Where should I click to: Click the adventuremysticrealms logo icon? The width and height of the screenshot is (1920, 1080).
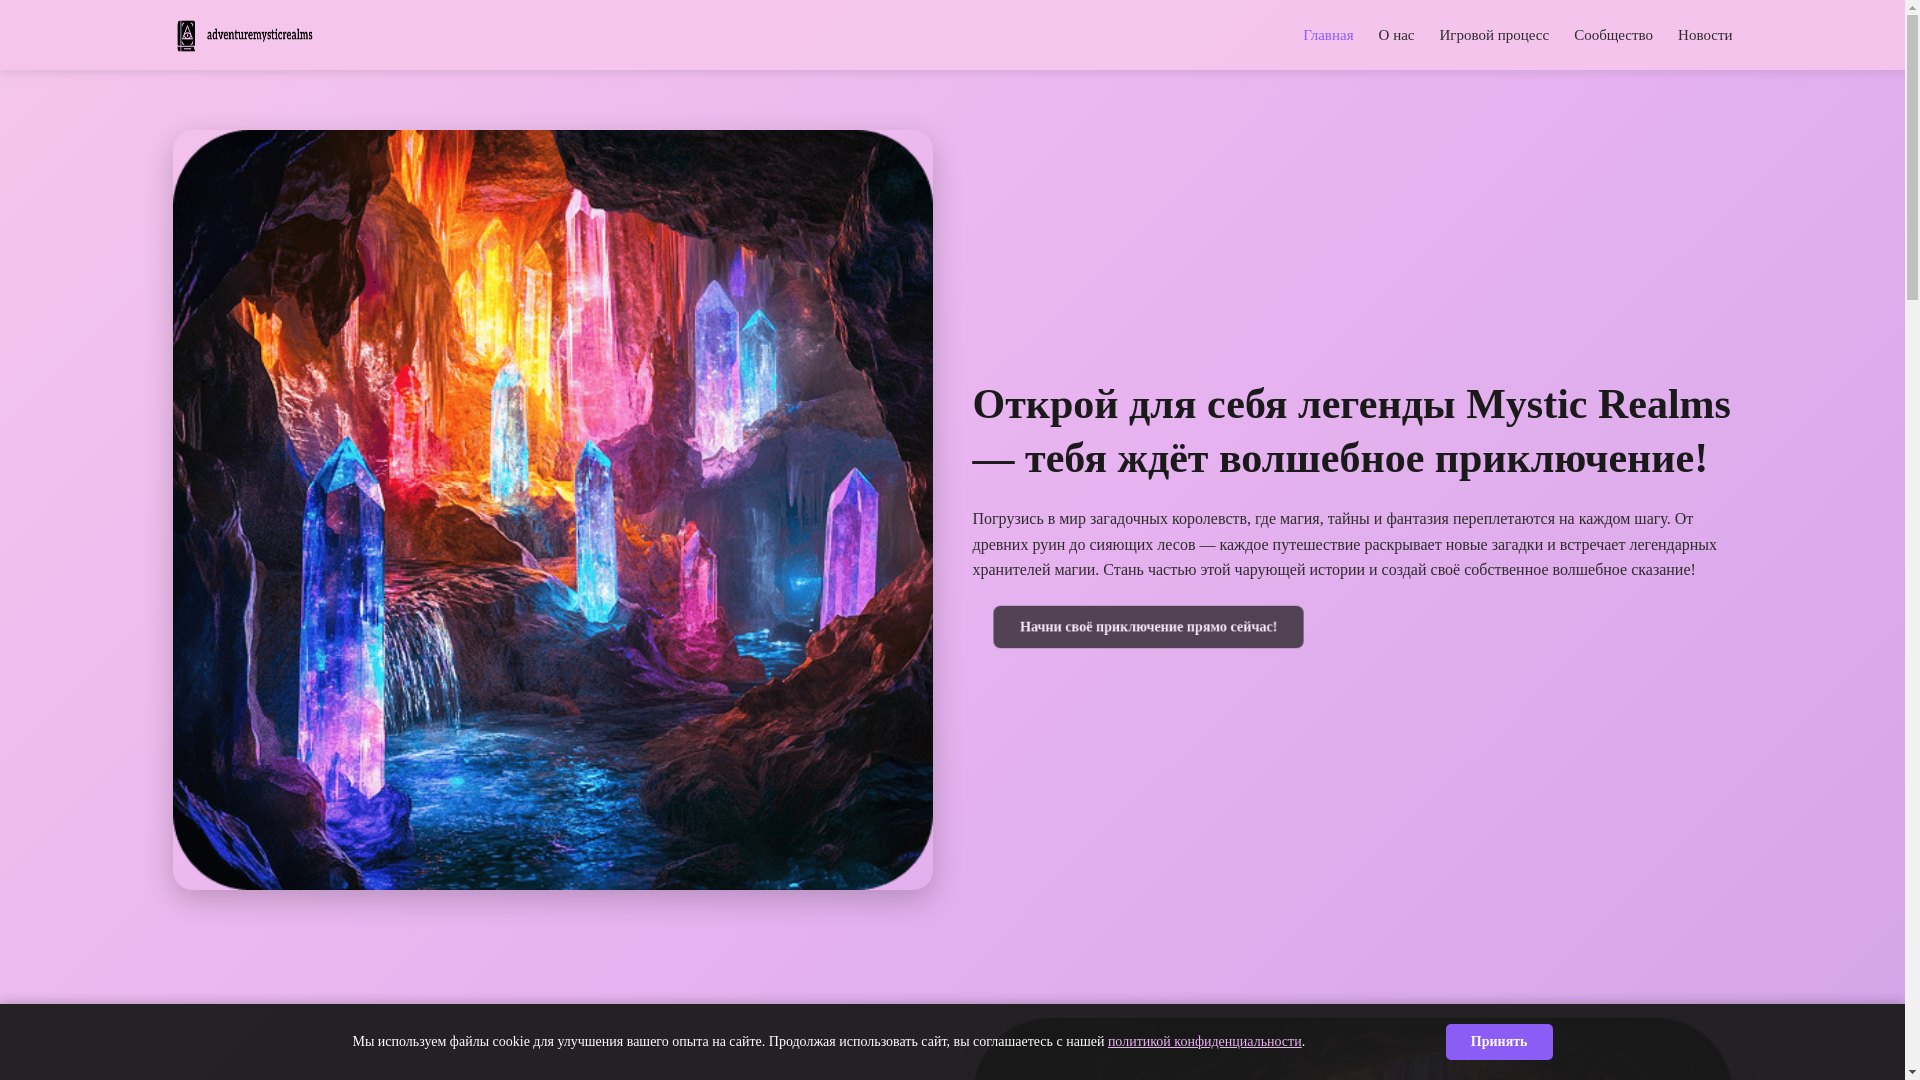coord(186,35)
